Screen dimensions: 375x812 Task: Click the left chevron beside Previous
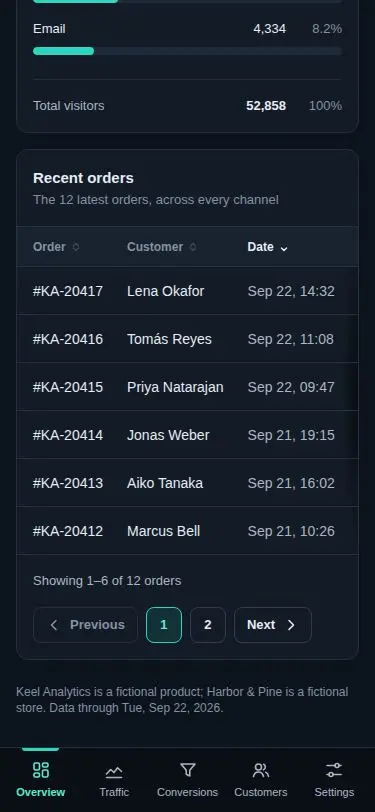pos(54,625)
